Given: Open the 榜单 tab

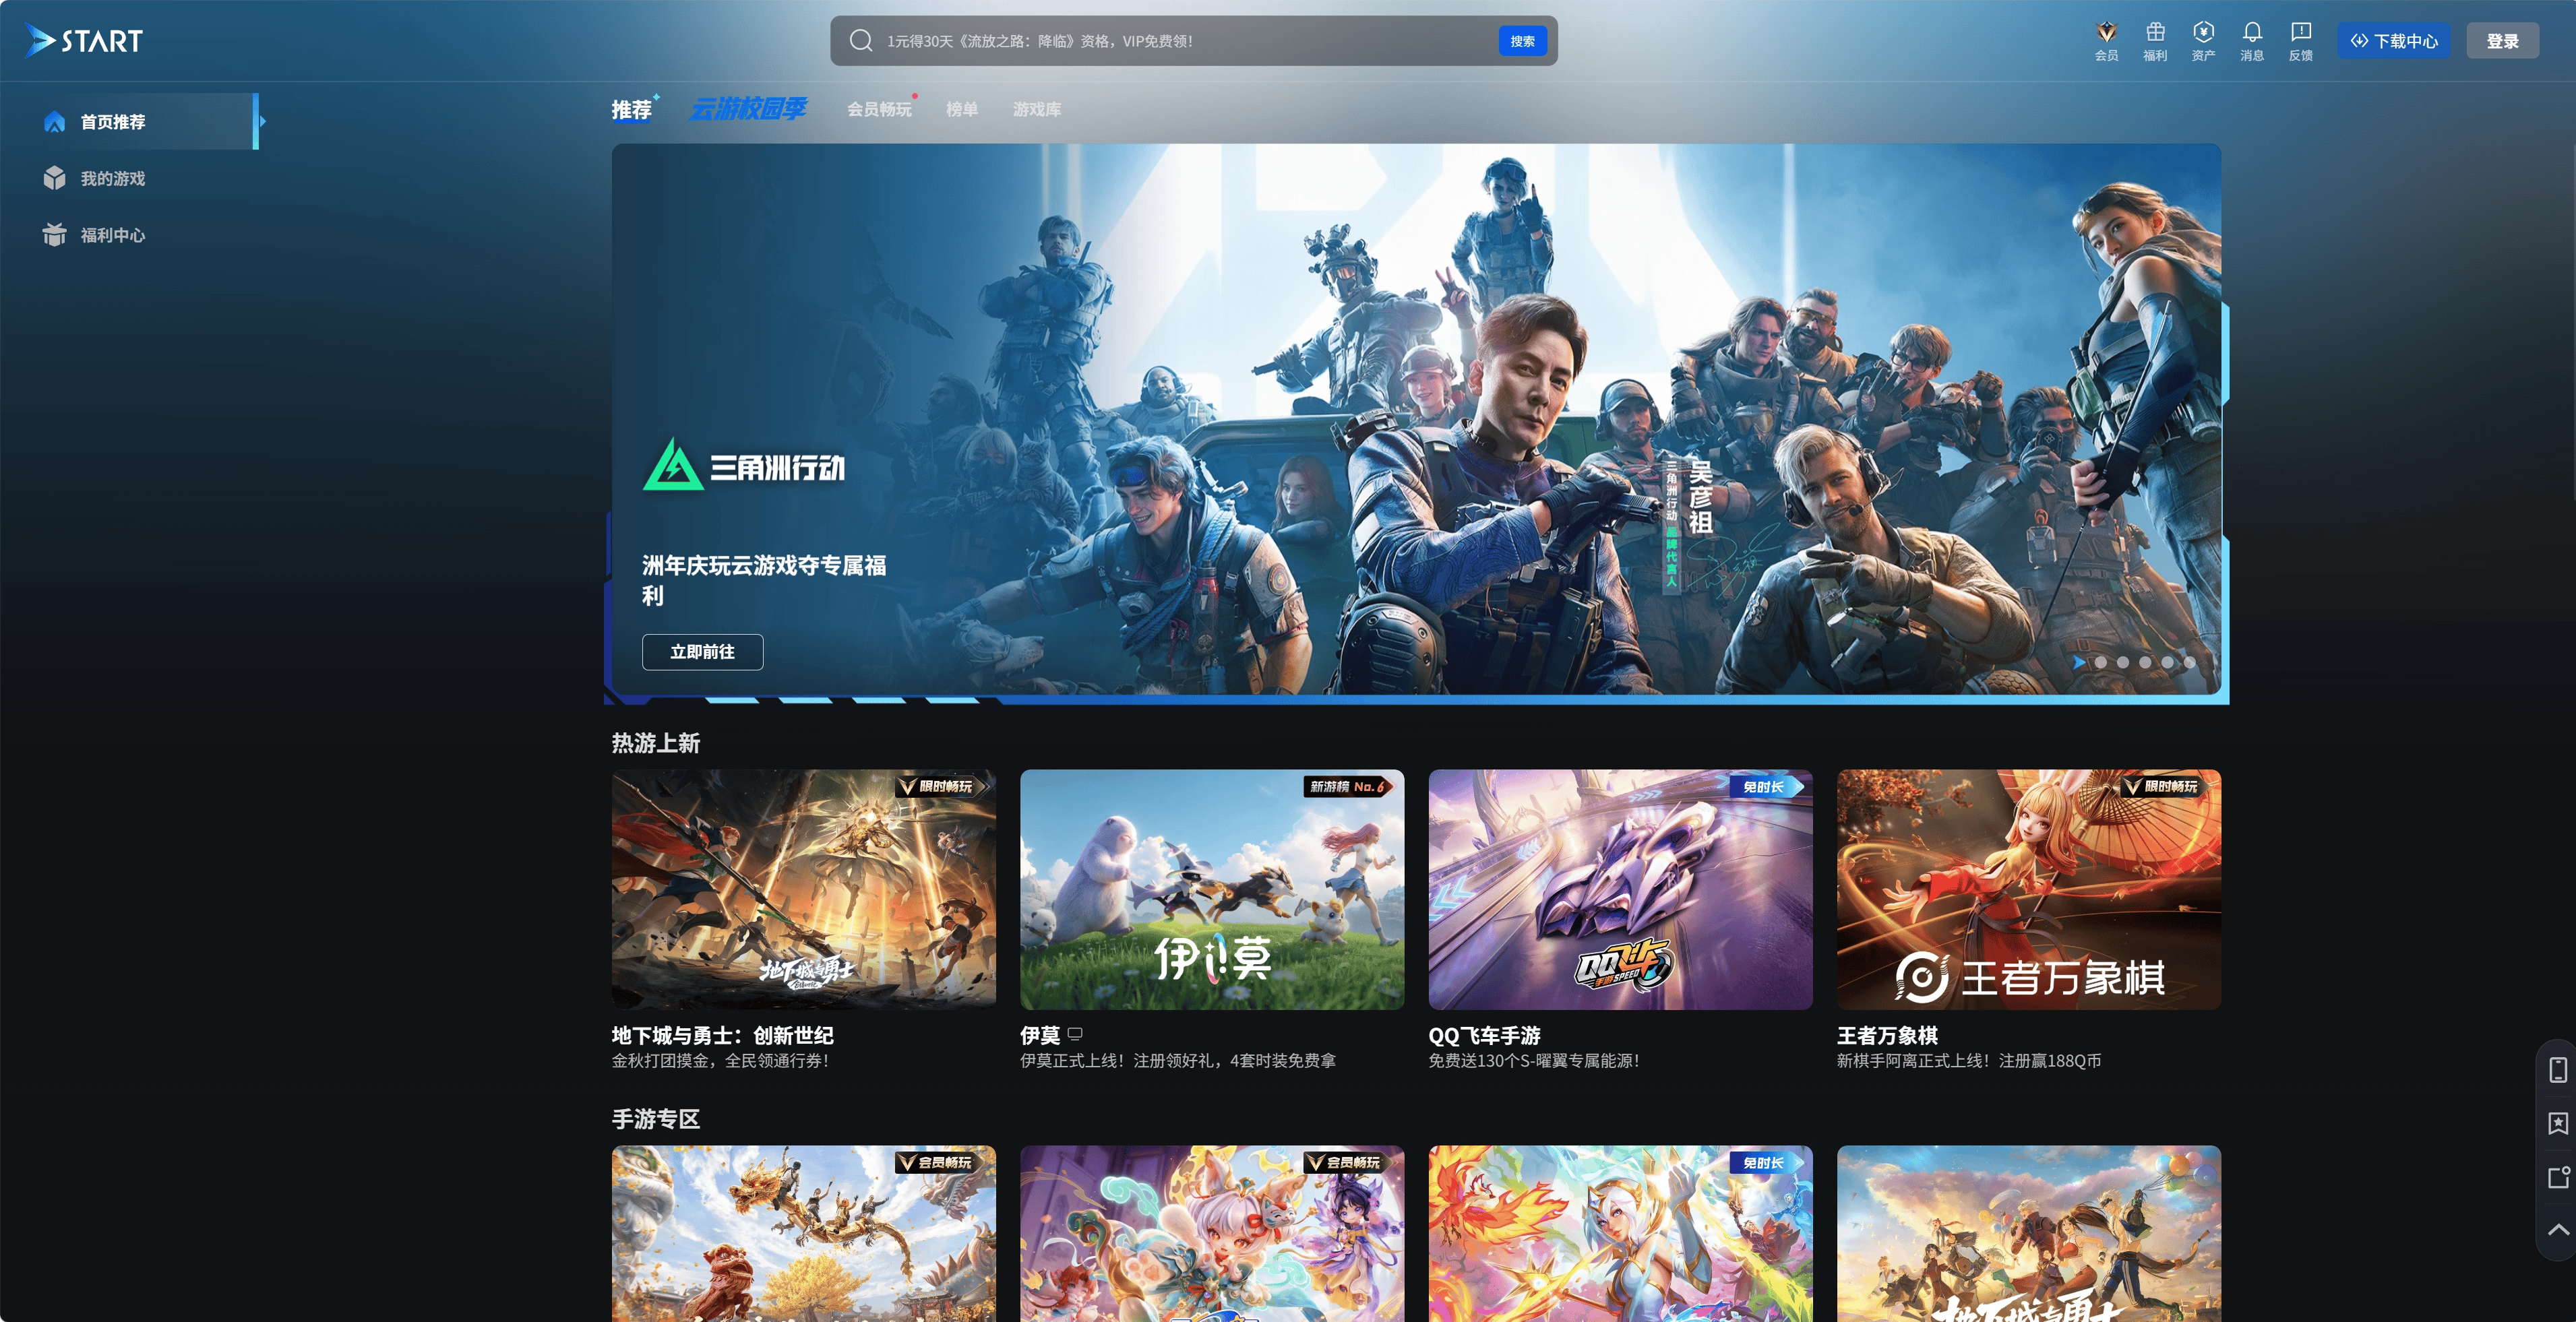Looking at the screenshot, I should 962,109.
